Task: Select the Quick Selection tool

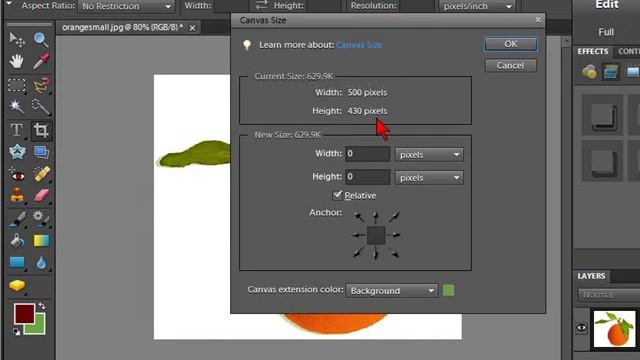Action: coord(41,107)
